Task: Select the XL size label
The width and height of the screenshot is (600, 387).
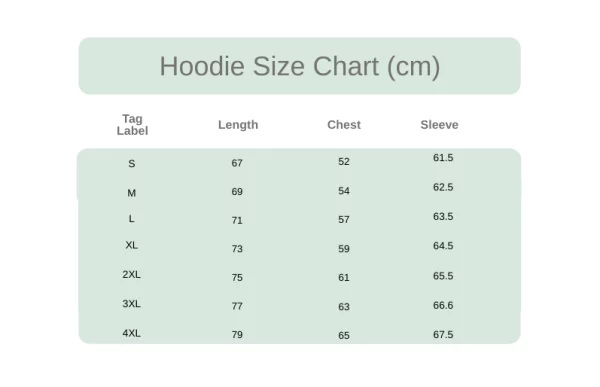Action: [132, 245]
